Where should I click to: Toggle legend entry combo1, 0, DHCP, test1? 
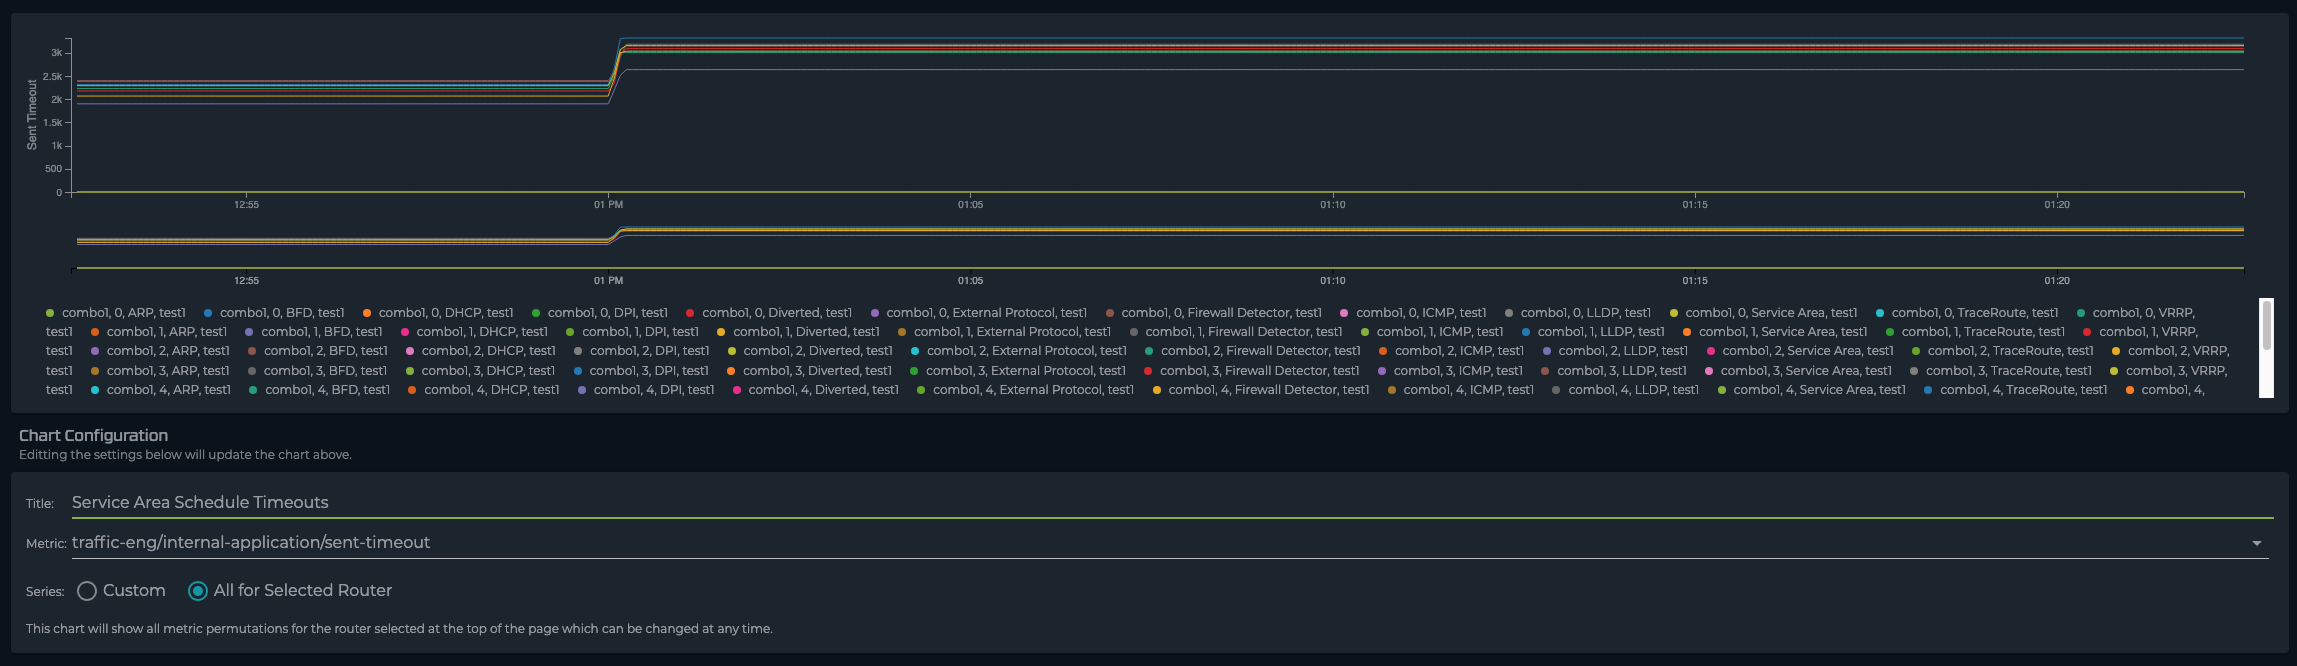[438, 313]
